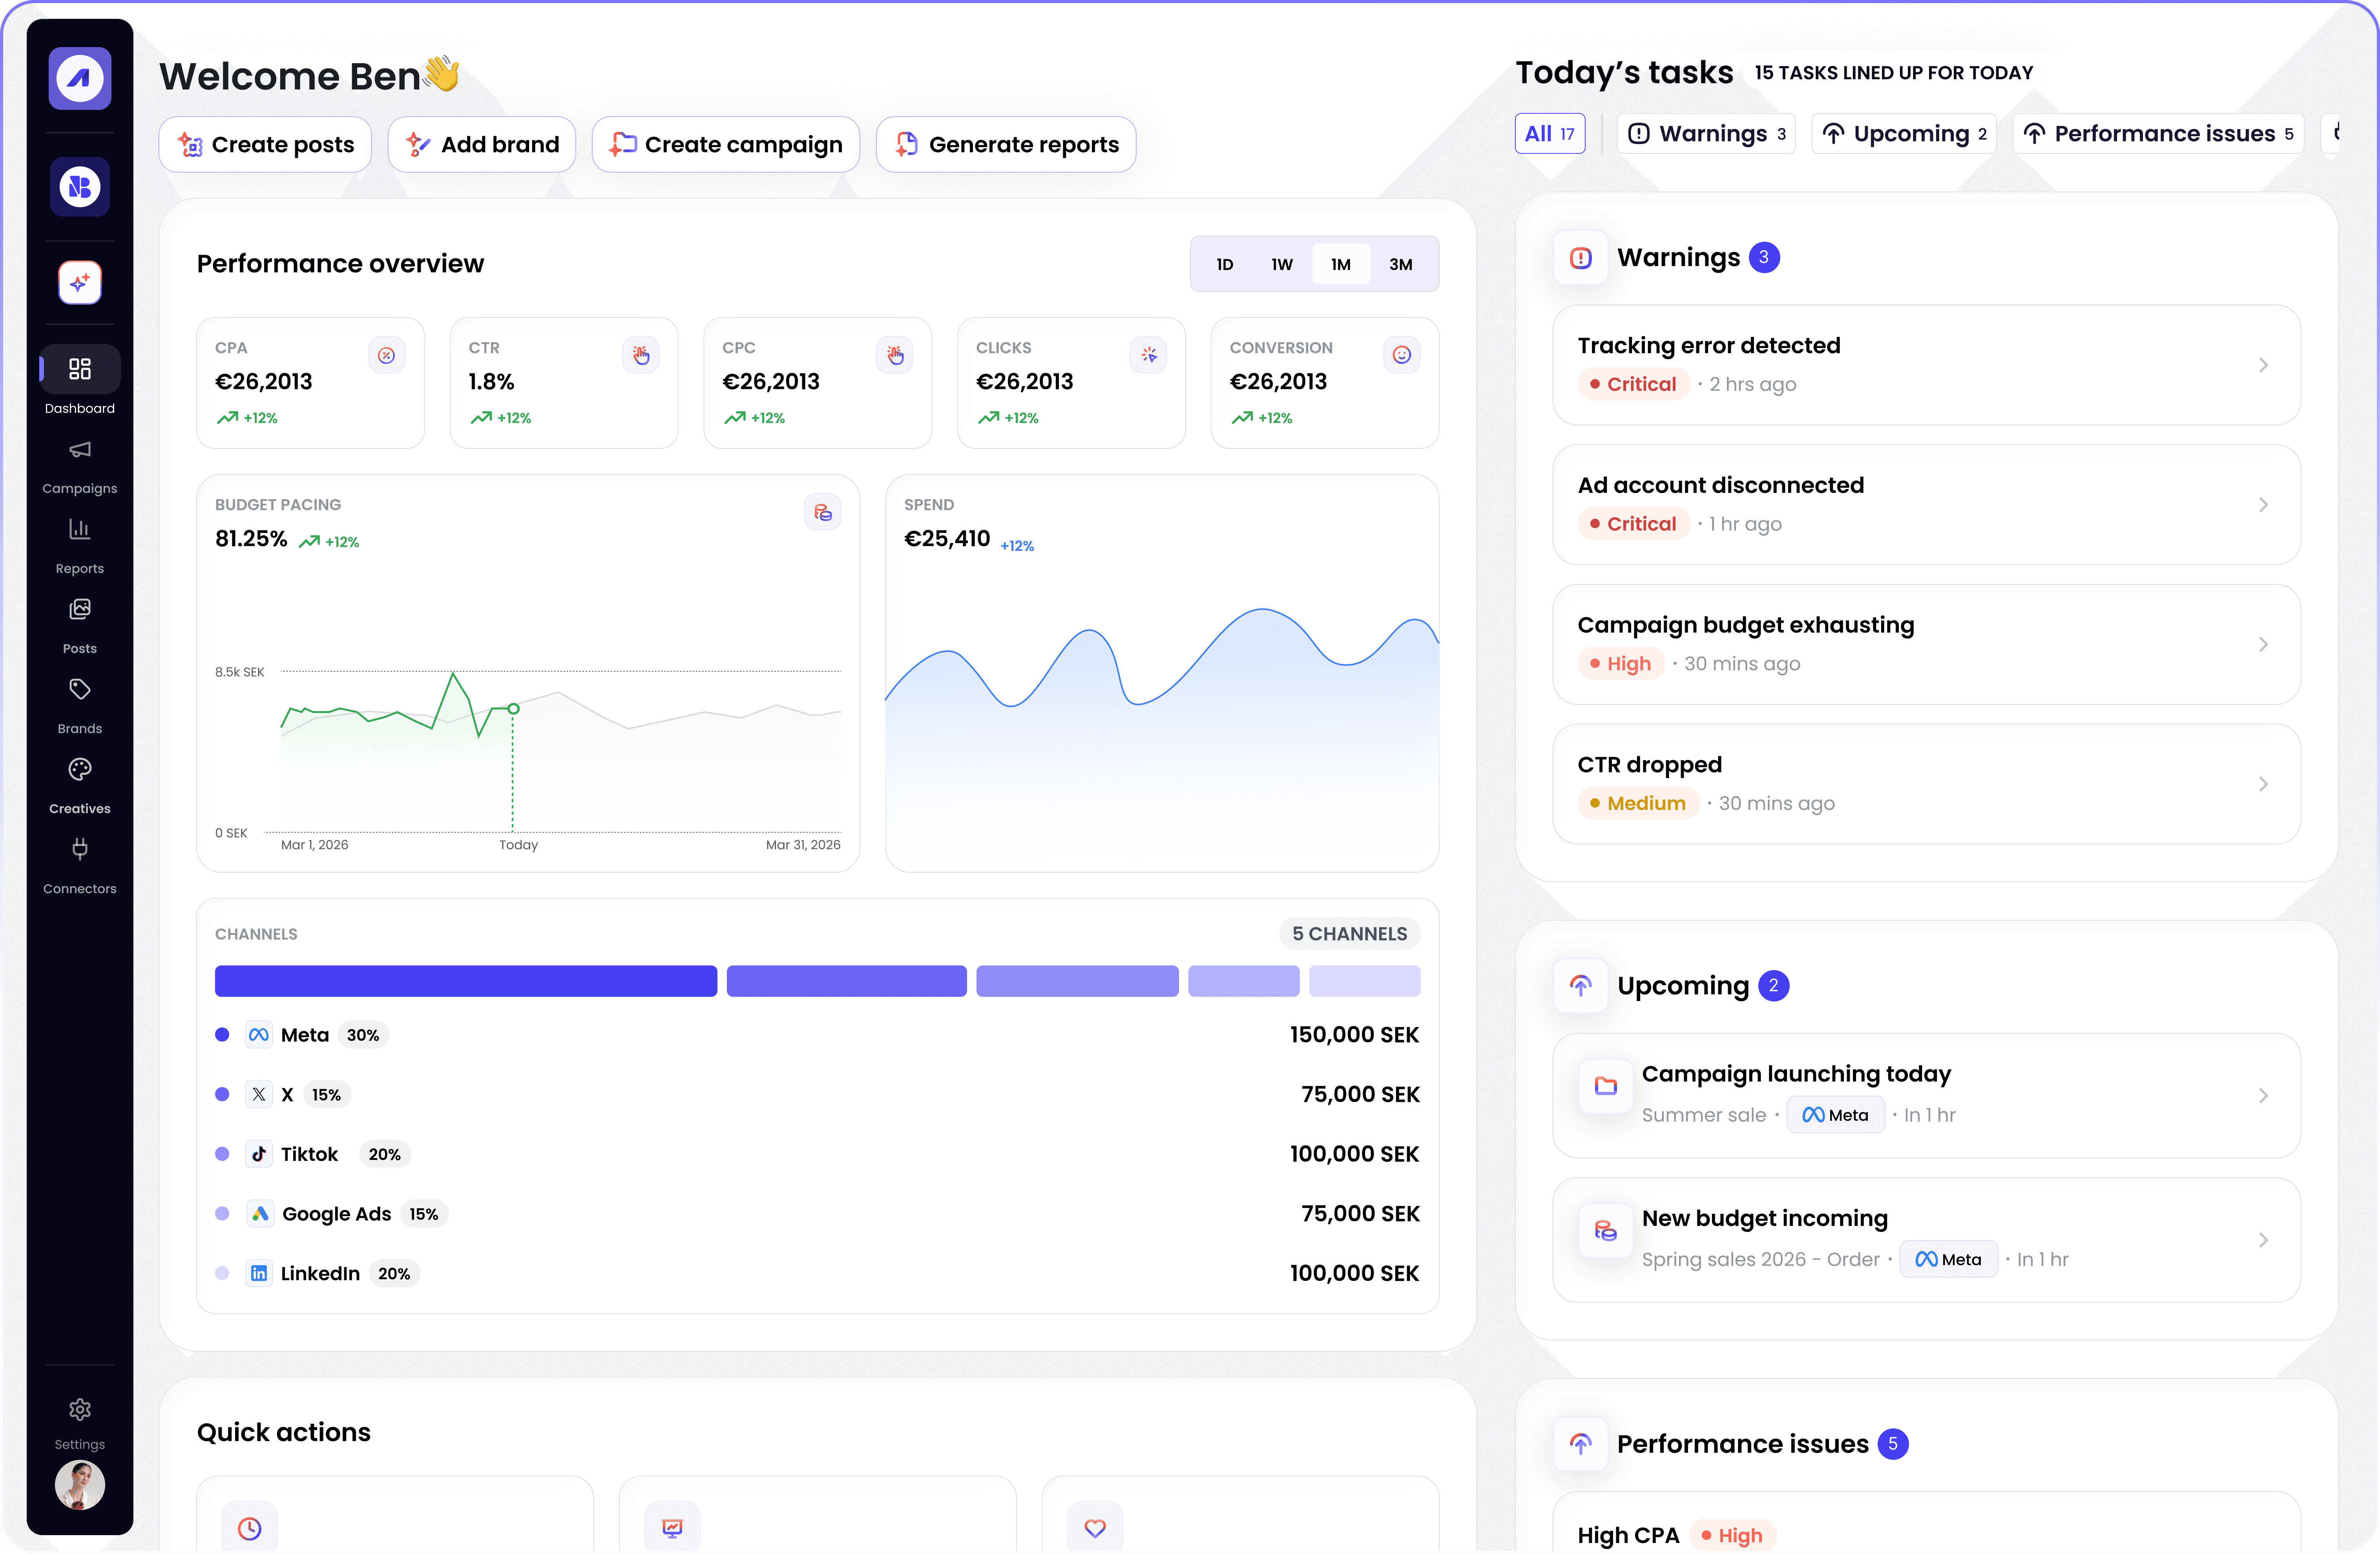Click the Performance issues section icon

(x=1580, y=1444)
